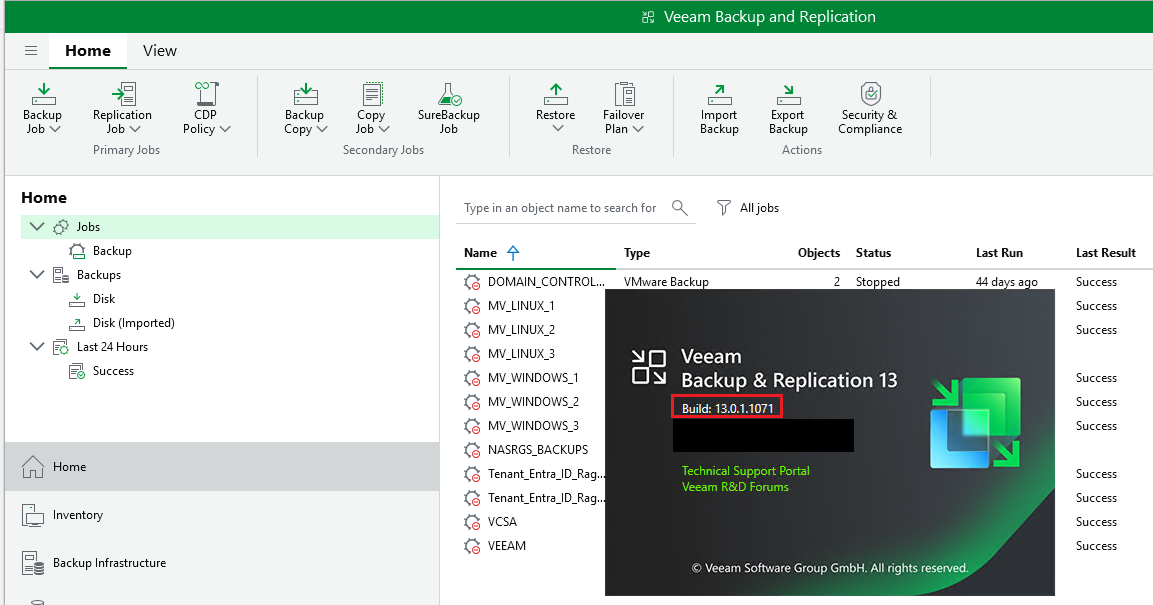
Task: Click the SureBackup Job icon
Action: click(x=448, y=108)
